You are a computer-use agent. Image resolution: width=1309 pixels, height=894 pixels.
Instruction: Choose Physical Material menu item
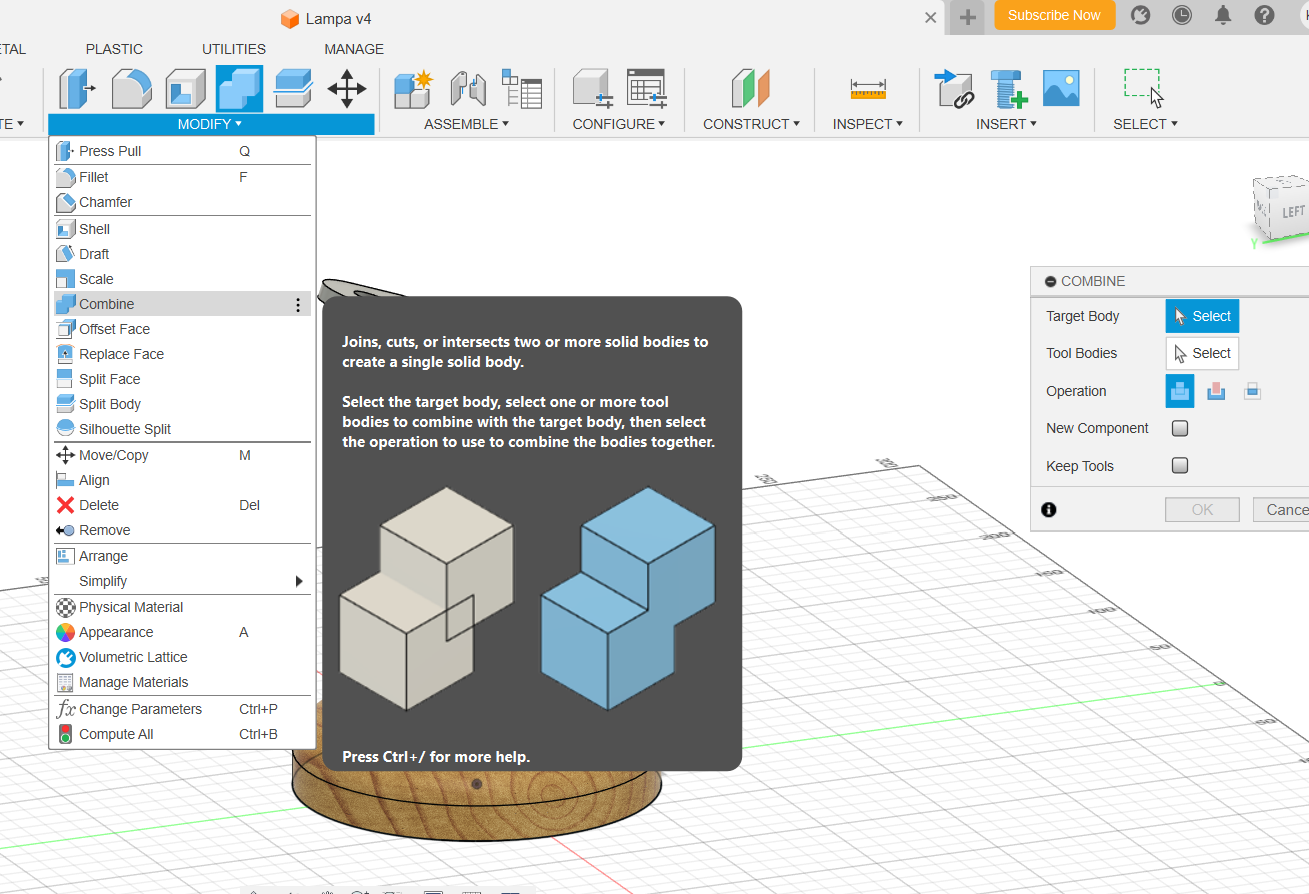(x=181, y=607)
